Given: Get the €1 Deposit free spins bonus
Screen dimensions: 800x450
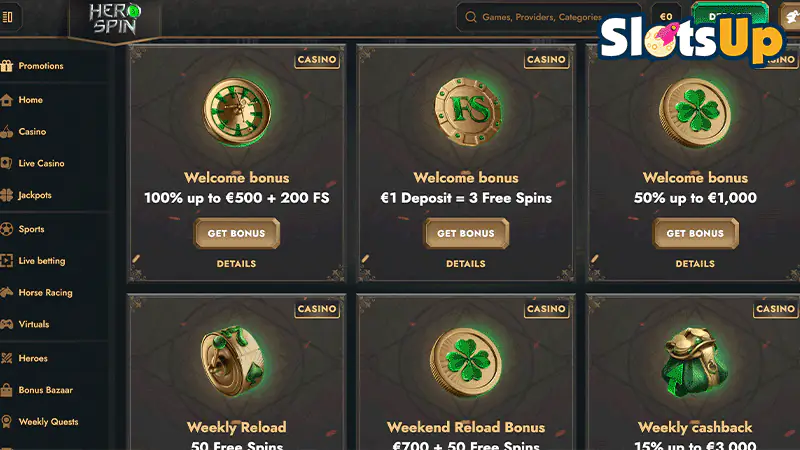Looking at the screenshot, I should point(466,233).
